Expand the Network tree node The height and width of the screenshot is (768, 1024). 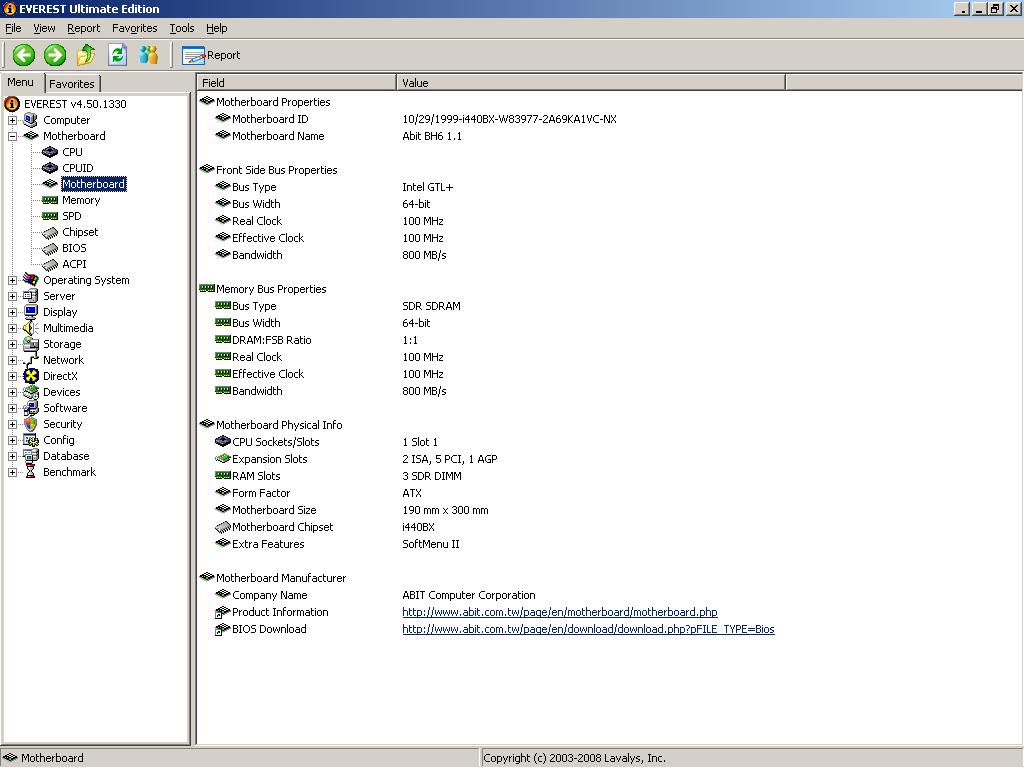tap(12, 360)
